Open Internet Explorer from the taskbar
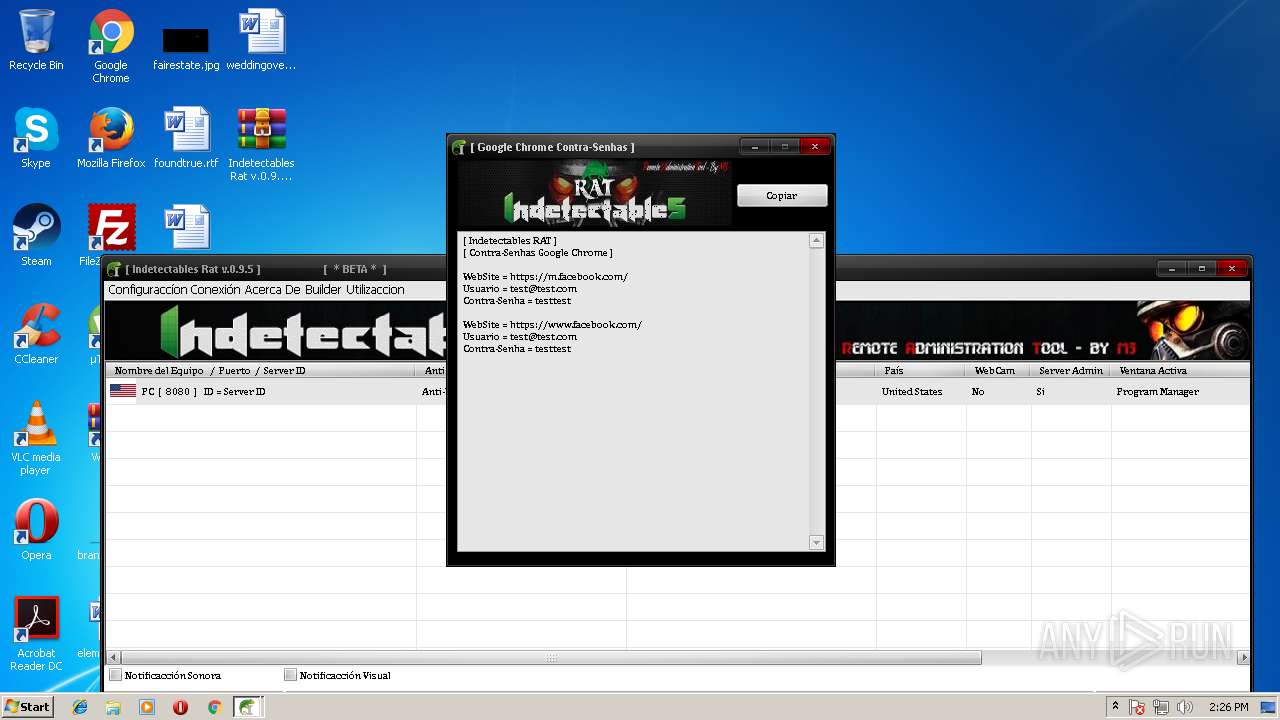 click(80, 707)
